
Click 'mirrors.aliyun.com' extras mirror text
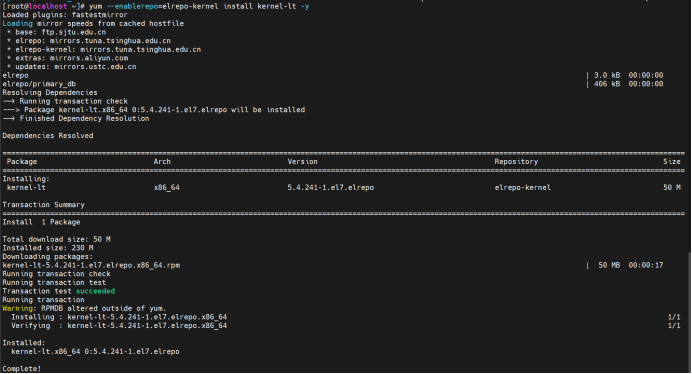89,58
